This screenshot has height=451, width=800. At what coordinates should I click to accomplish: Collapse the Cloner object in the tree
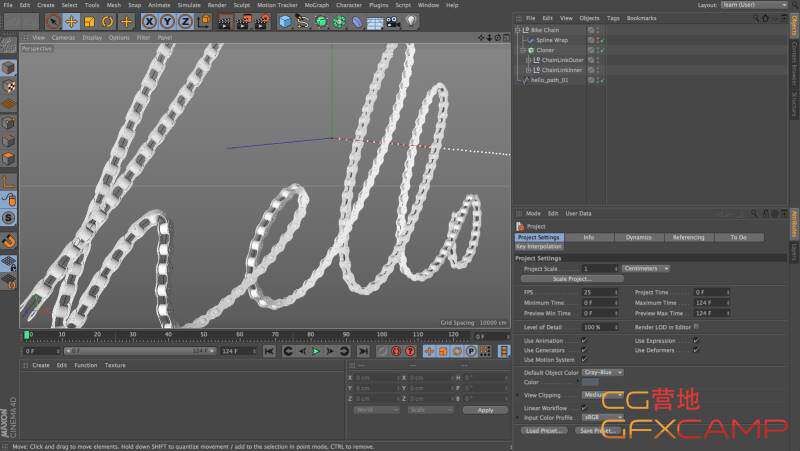click(523, 50)
